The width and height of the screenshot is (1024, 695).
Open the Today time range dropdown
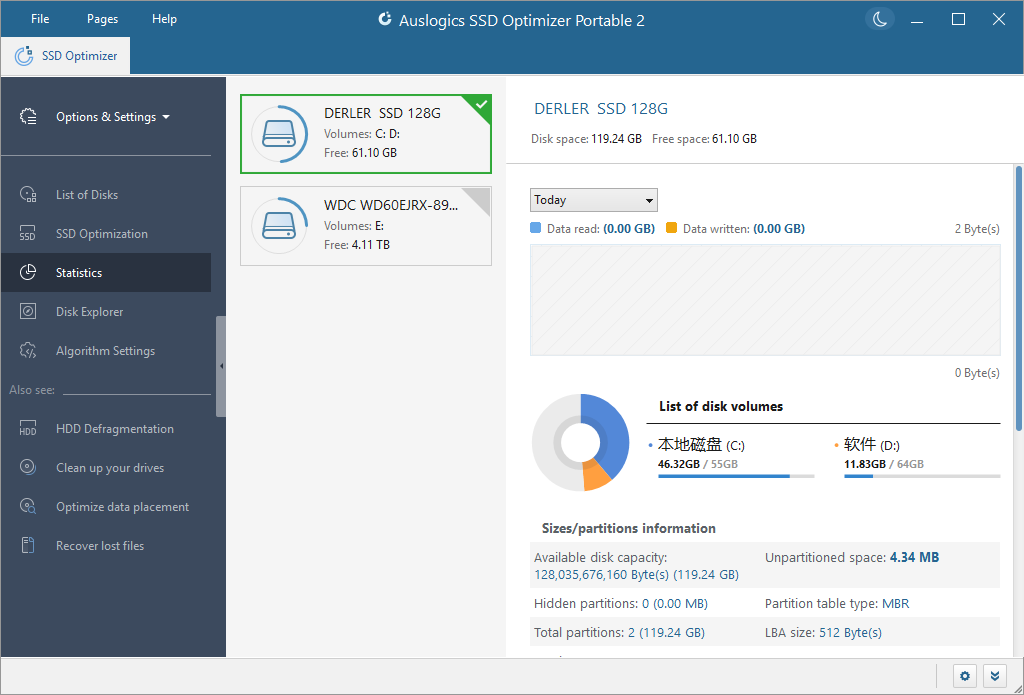(593, 200)
